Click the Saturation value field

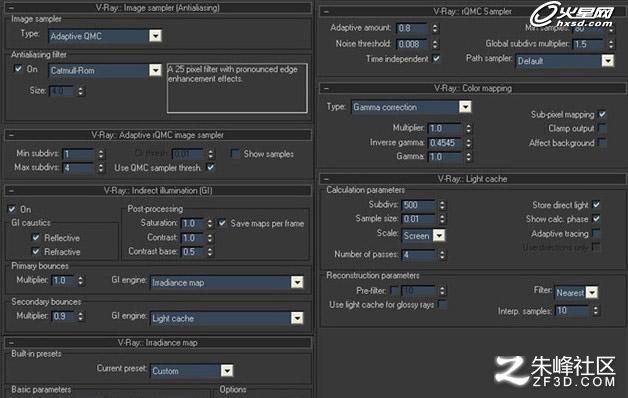[x=193, y=223]
